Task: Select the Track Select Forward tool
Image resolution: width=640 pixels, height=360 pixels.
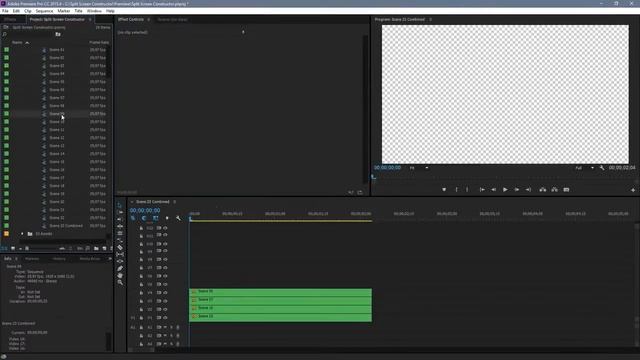Action: point(120,212)
